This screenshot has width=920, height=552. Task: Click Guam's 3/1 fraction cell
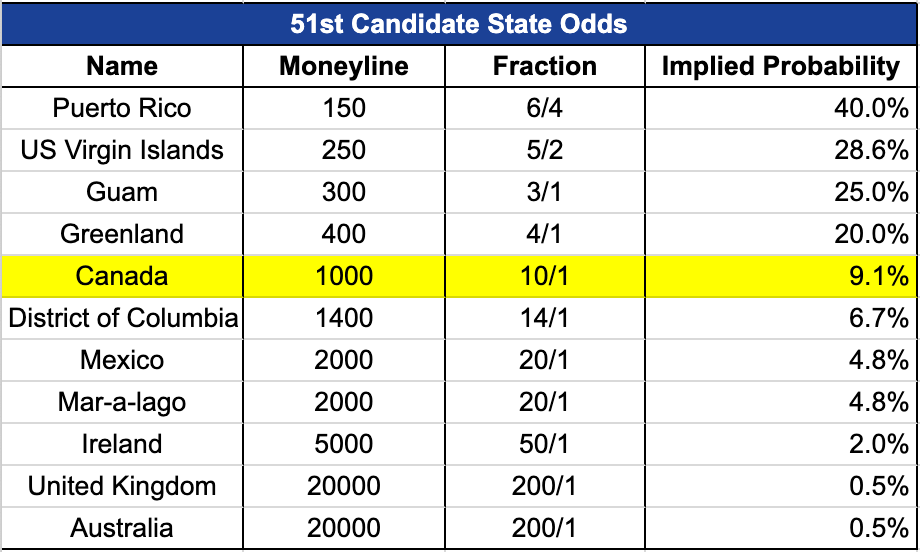tap(544, 192)
